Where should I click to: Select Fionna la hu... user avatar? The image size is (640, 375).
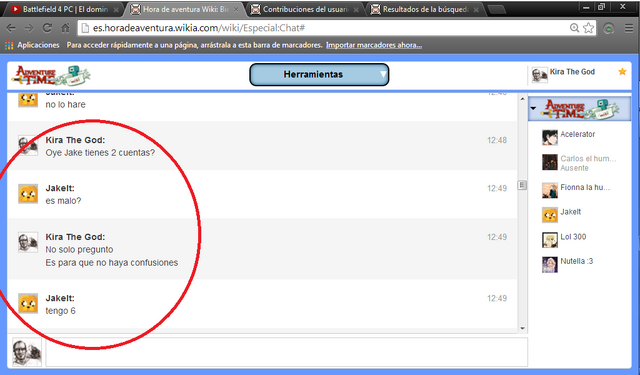pyautogui.click(x=550, y=191)
